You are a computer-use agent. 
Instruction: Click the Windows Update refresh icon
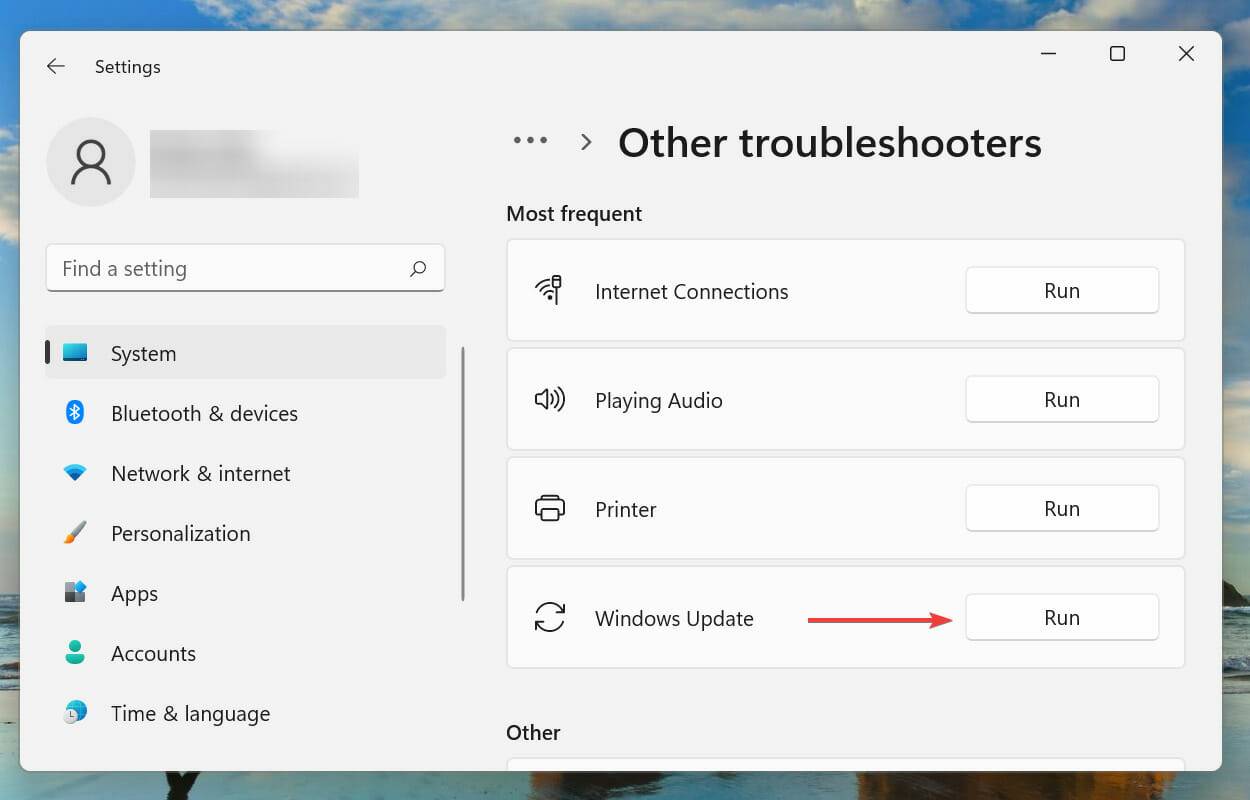coord(550,618)
